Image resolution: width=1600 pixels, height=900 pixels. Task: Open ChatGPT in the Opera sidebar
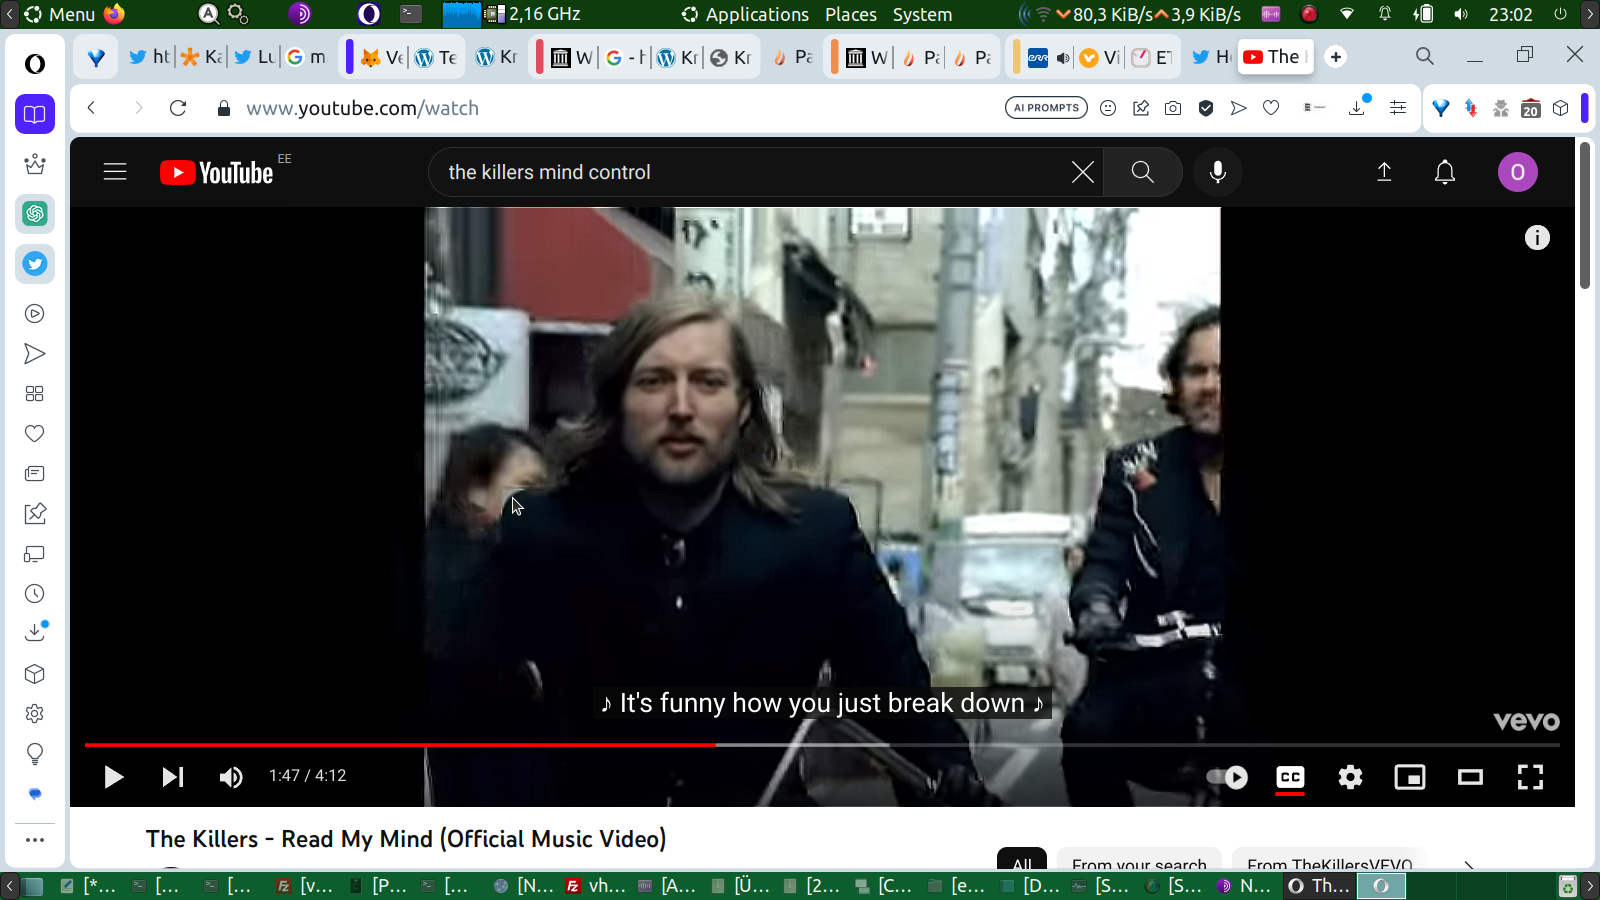[x=35, y=213]
